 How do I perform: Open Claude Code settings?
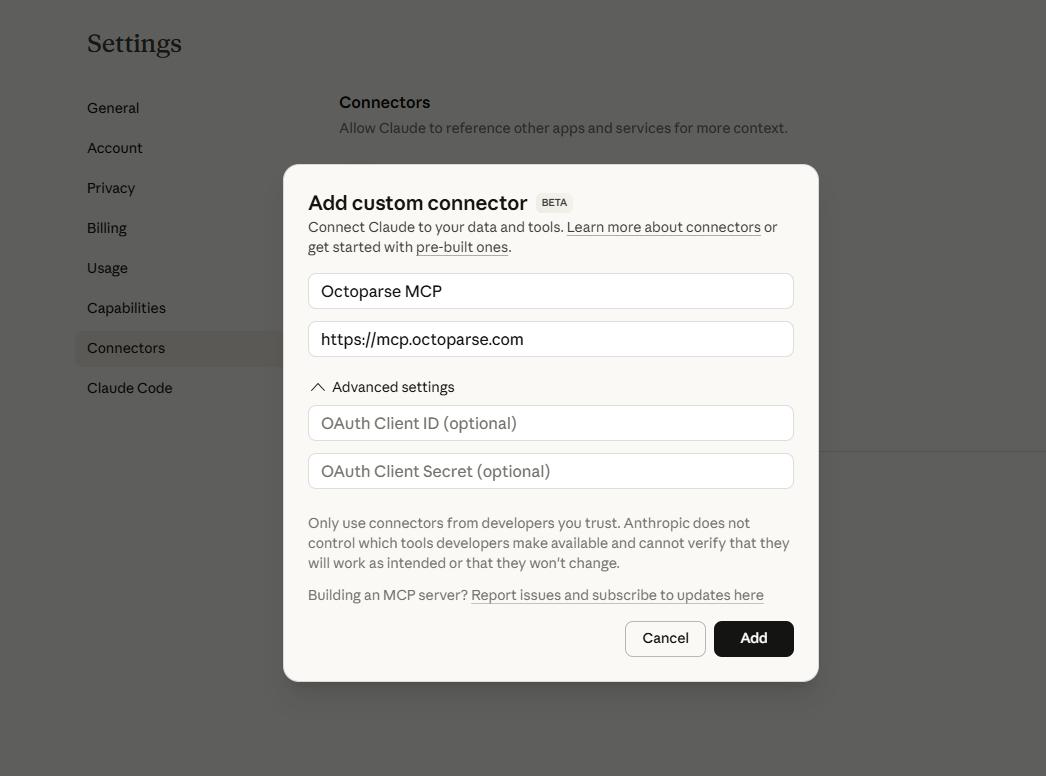pos(130,388)
